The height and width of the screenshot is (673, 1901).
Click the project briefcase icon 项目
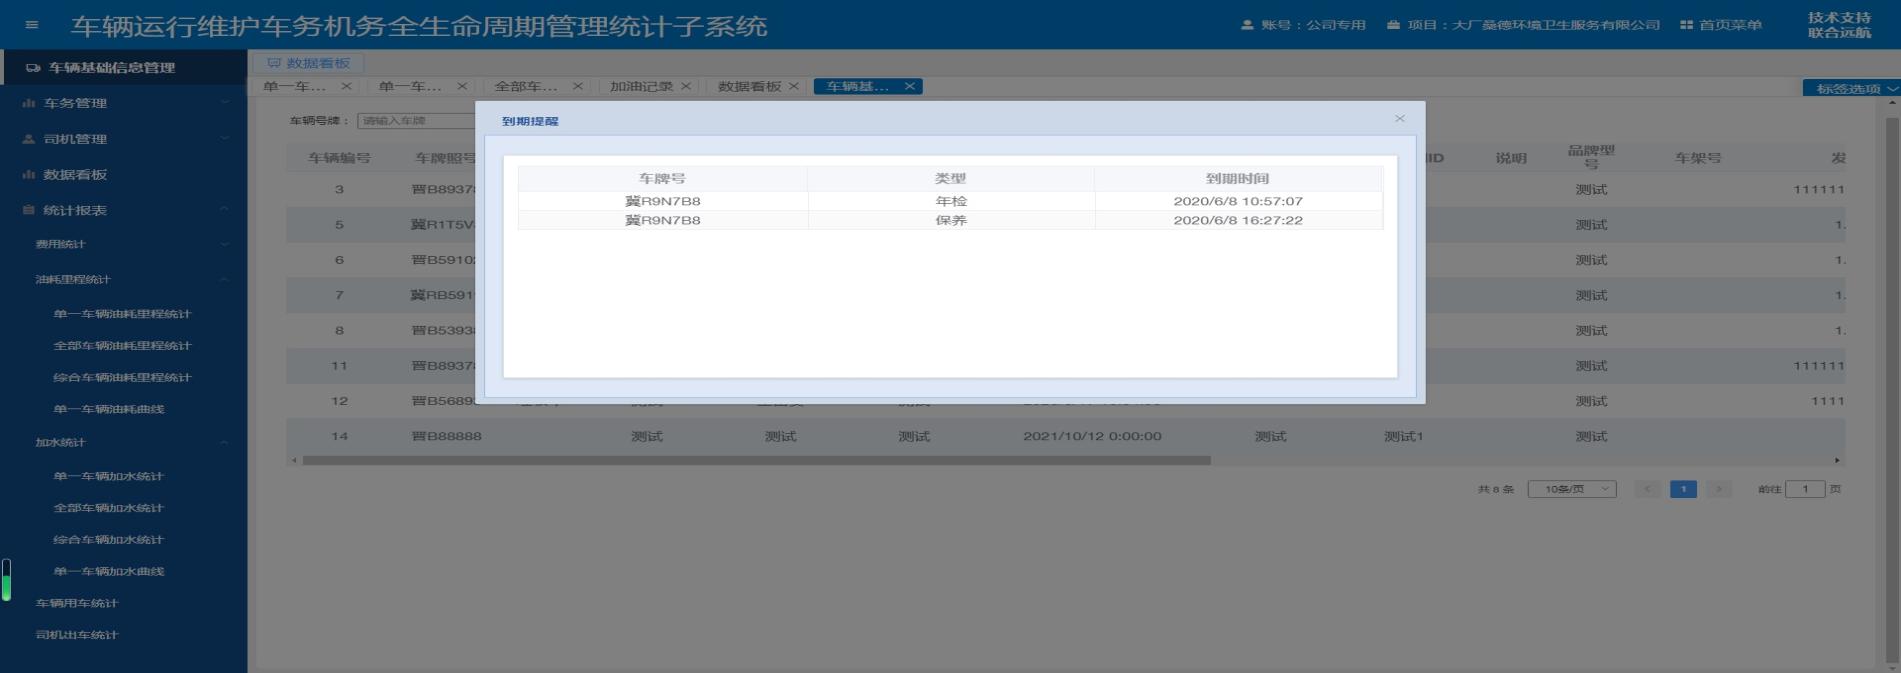tap(1393, 25)
